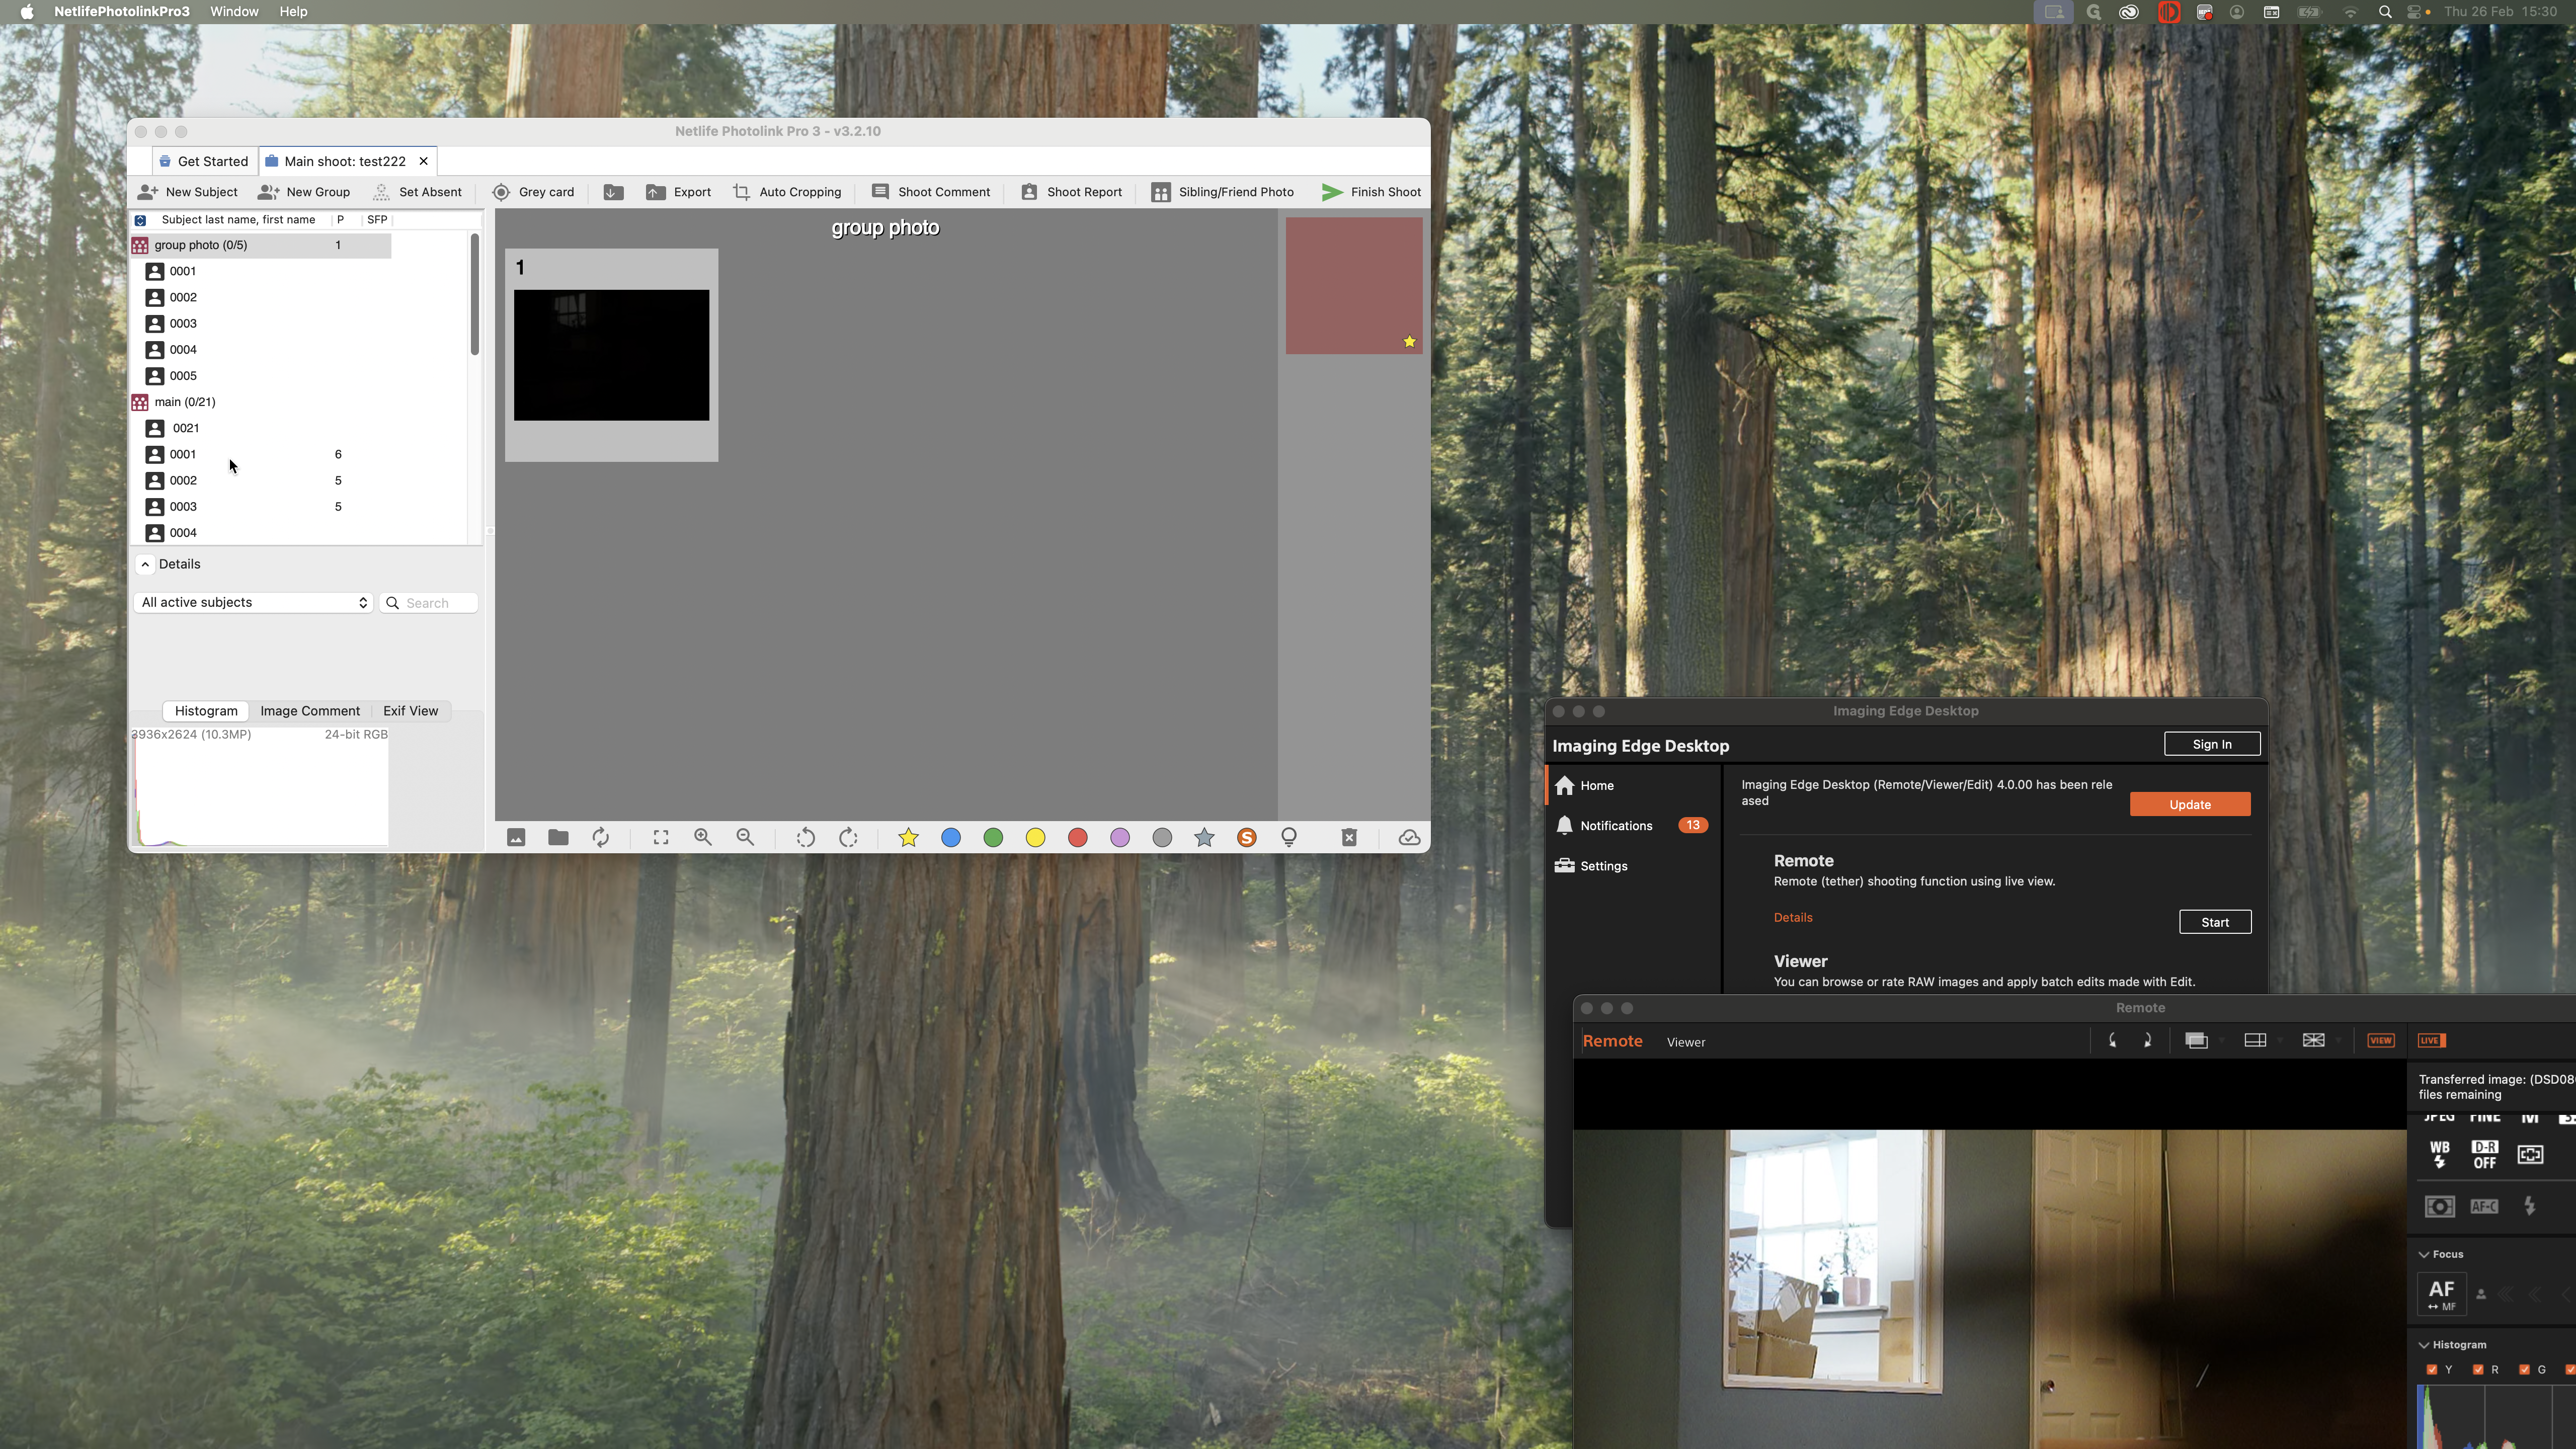
Task: Switch to the Exif View tab
Action: pos(410,711)
